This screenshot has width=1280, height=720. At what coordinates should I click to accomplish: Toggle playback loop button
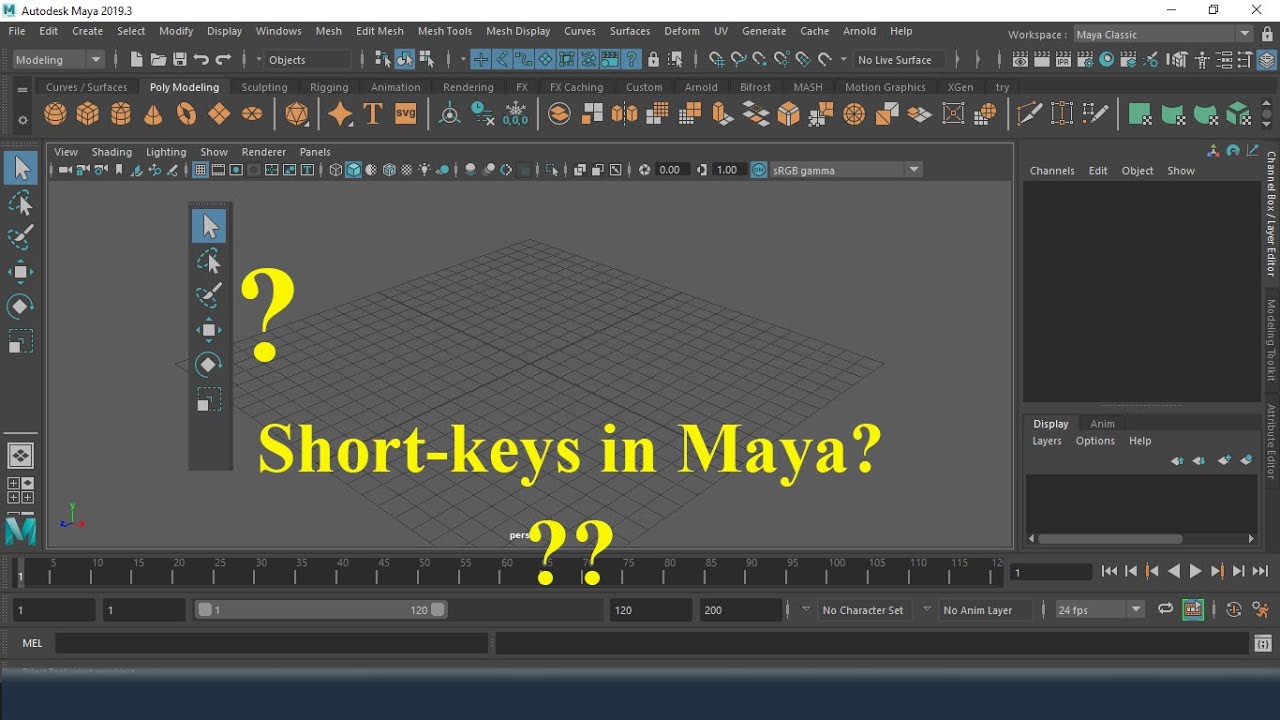(x=1166, y=610)
